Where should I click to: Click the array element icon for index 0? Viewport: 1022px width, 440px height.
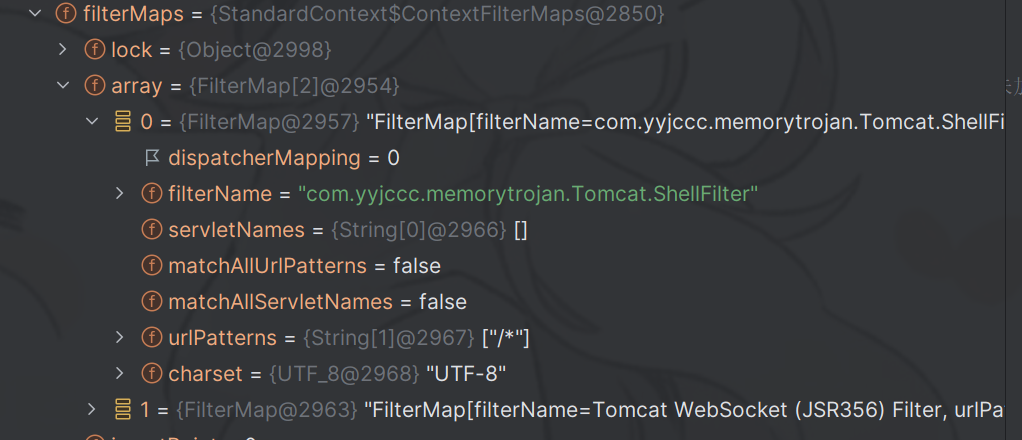click(x=124, y=122)
